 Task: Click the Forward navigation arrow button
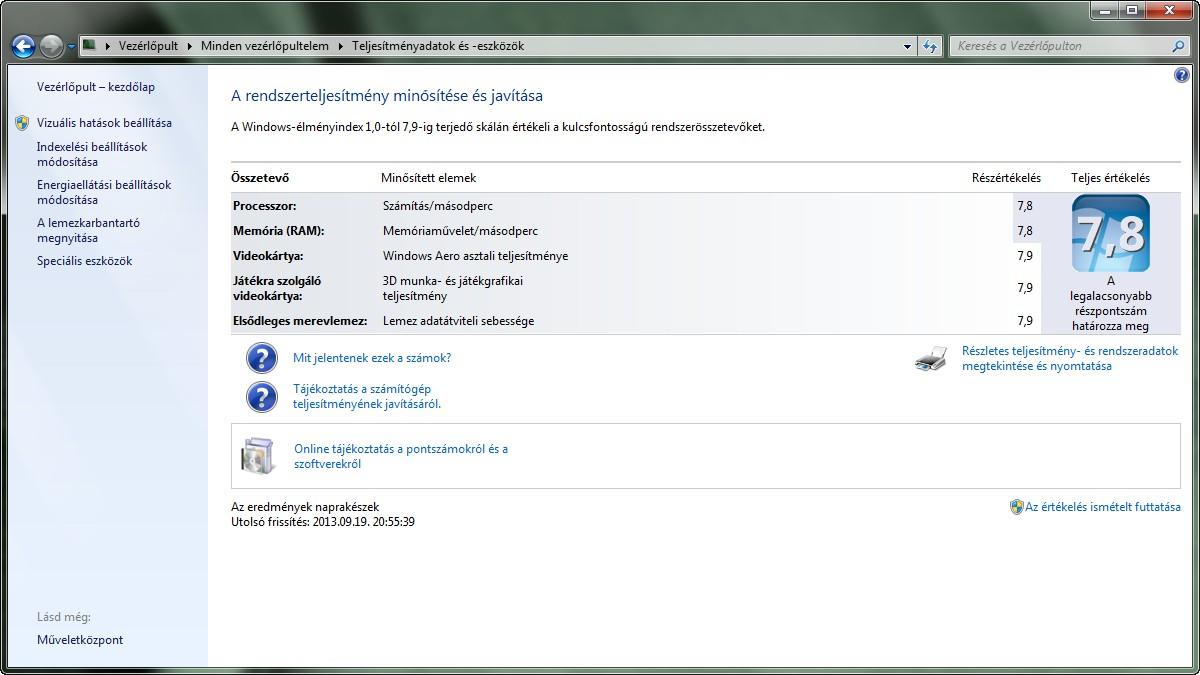[x=52, y=46]
